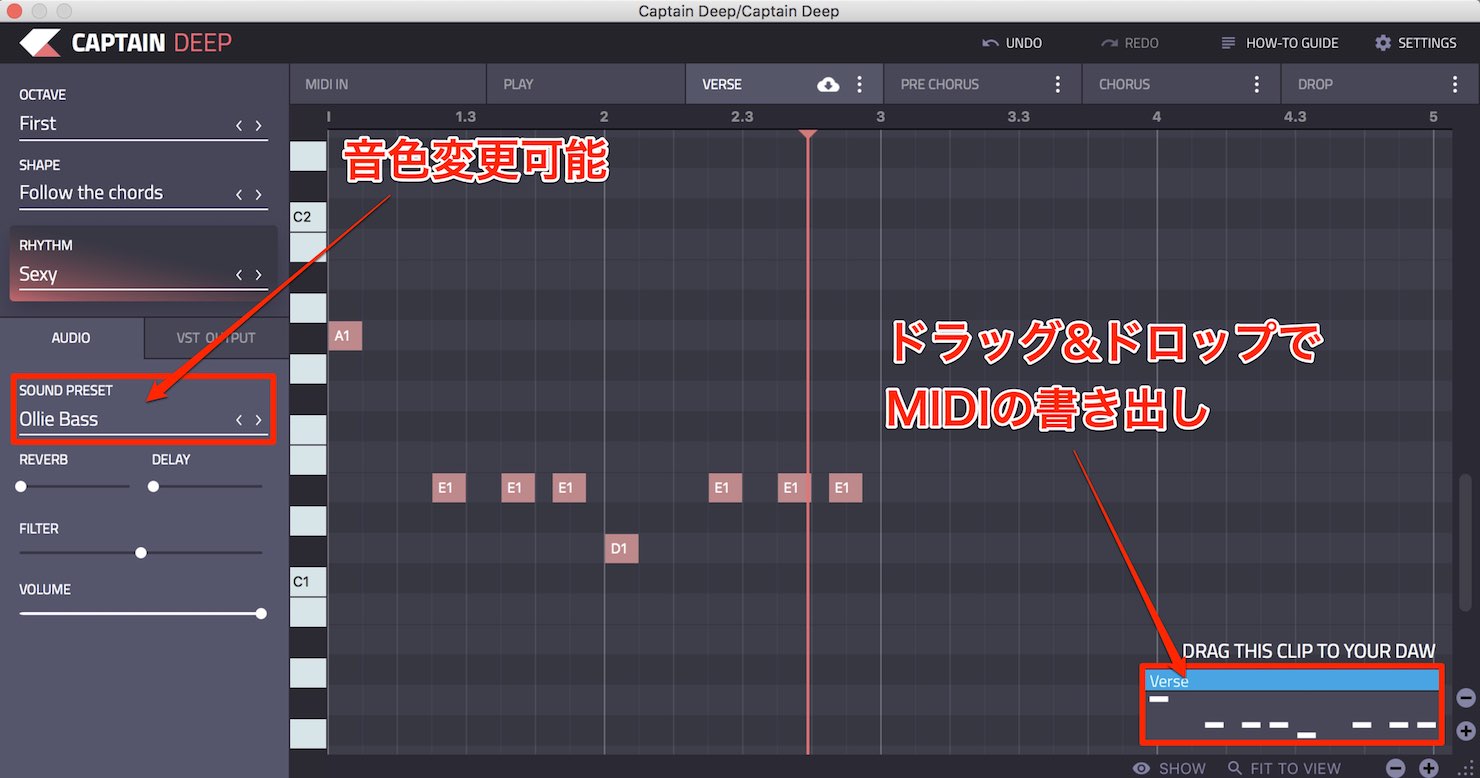The height and width of the screenshot is (778, 1480).
Task: Click the Undo arrow button
Action: click(1012, 43)
